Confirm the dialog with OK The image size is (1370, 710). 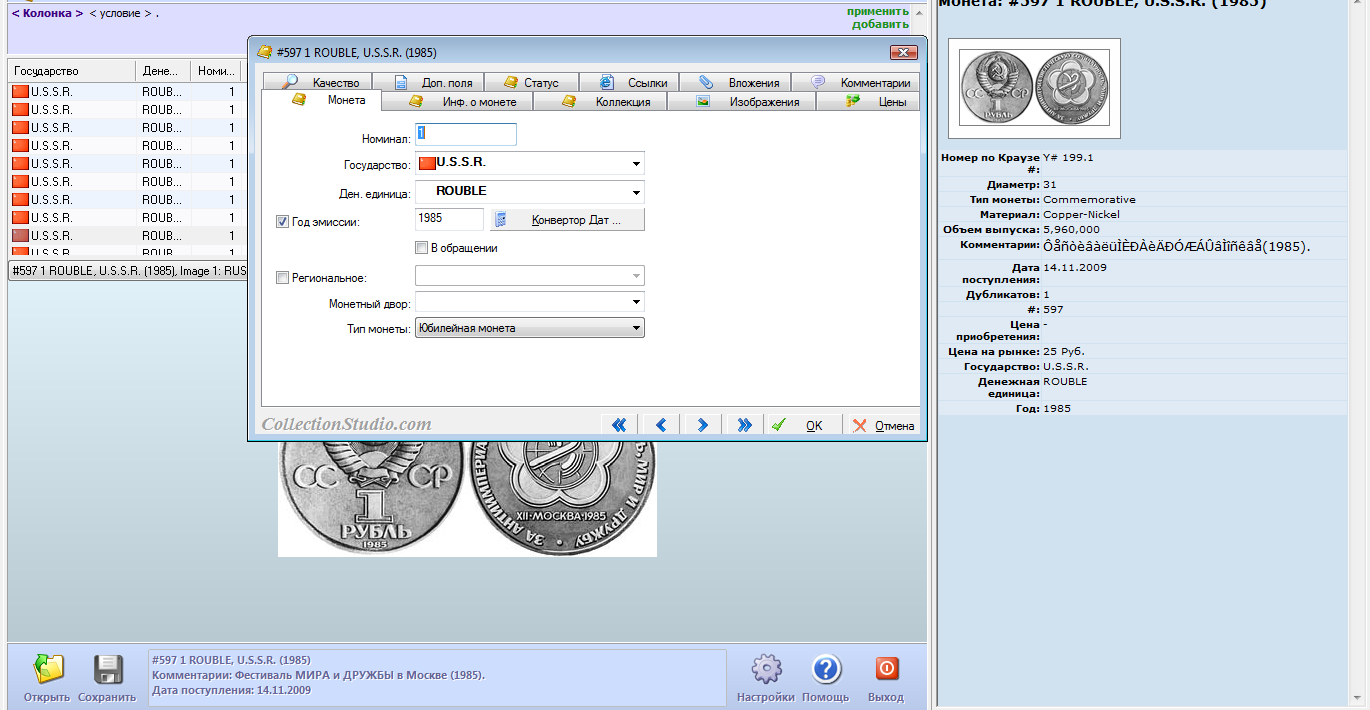801,425
